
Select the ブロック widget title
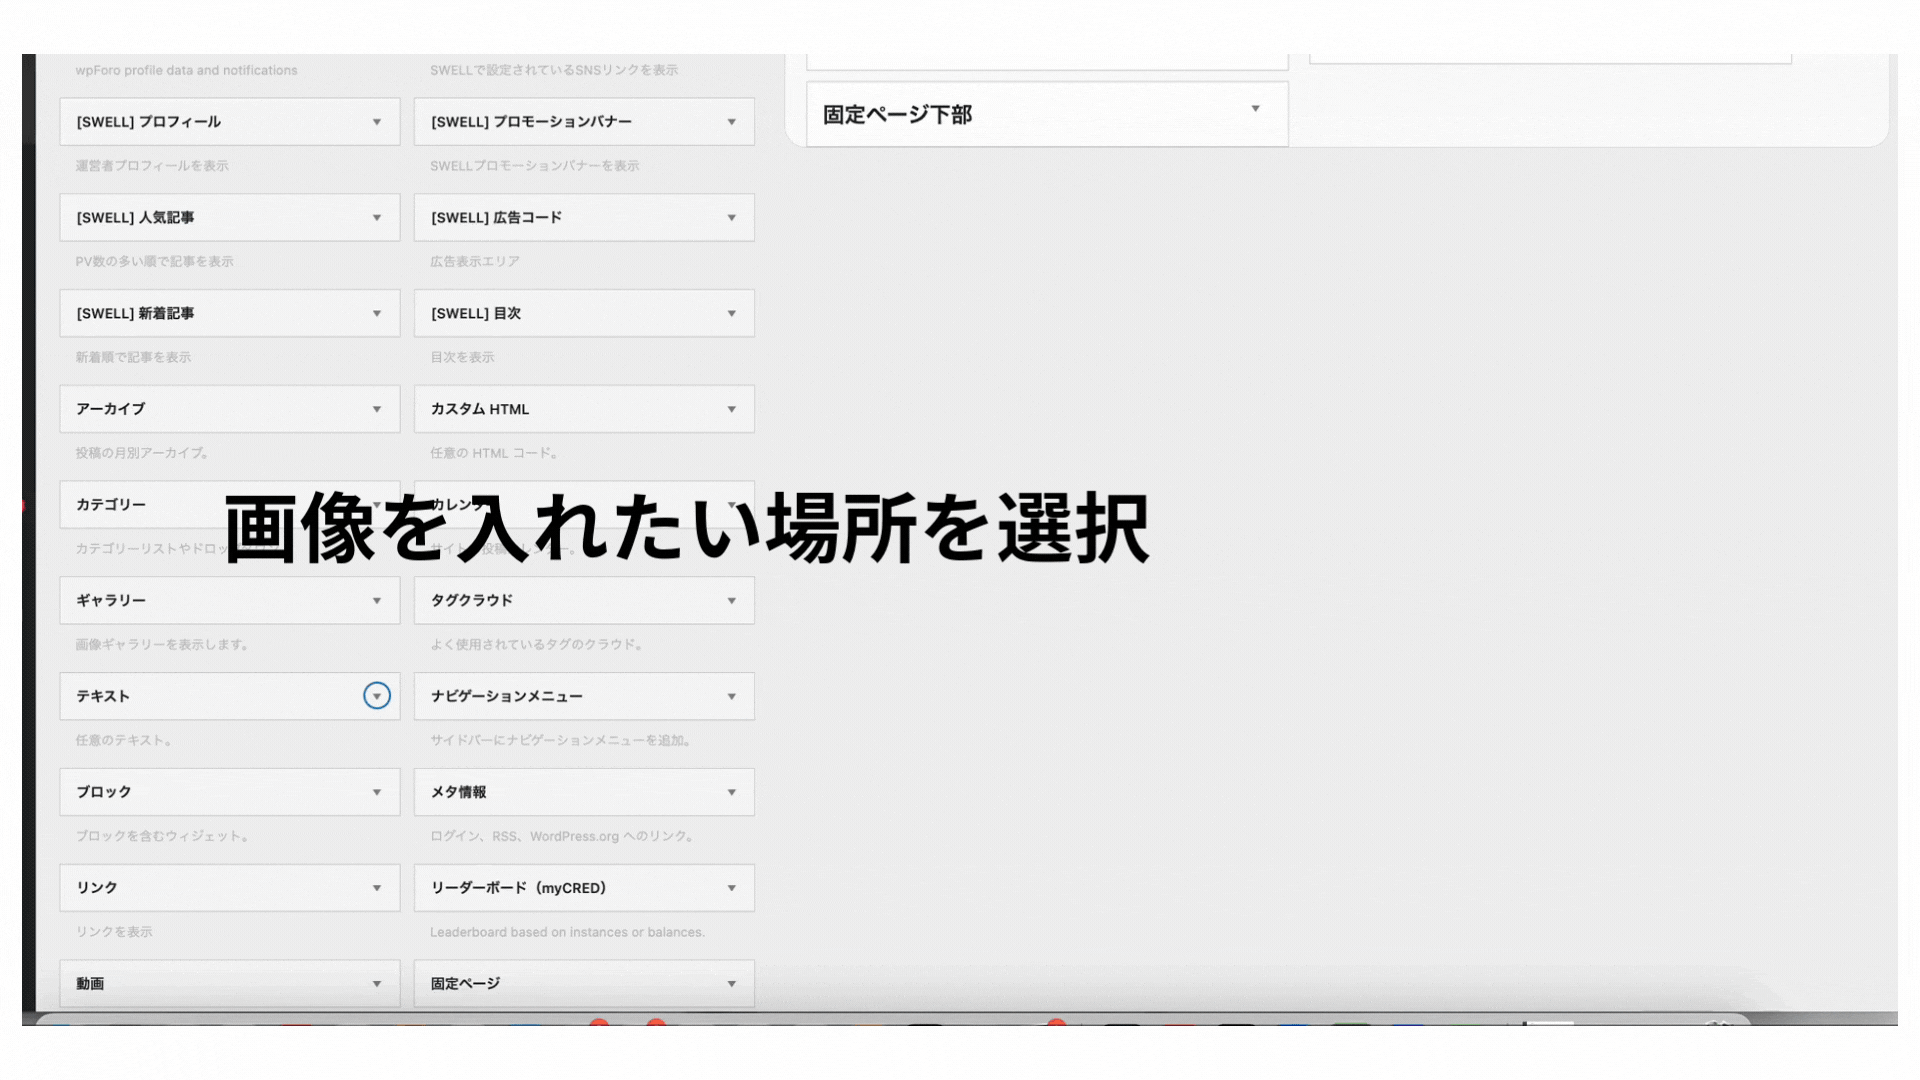click(104, 792)
